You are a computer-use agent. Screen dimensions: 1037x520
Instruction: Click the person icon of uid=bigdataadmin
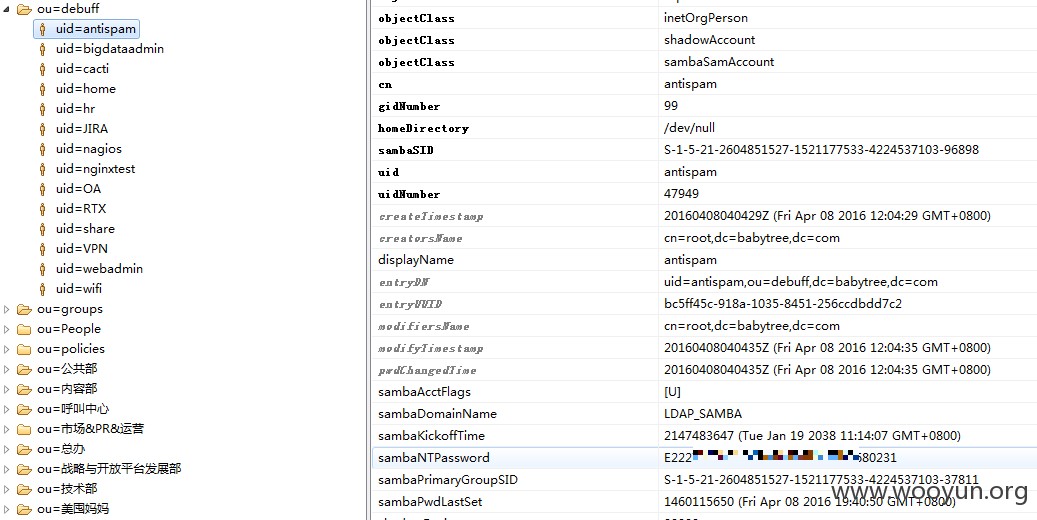click(x=43, y=49)
